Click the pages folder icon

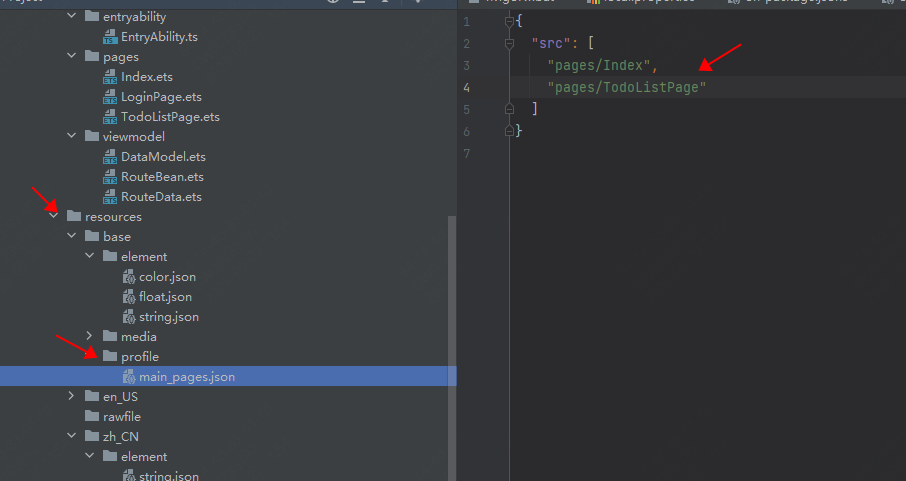(92, 56)
